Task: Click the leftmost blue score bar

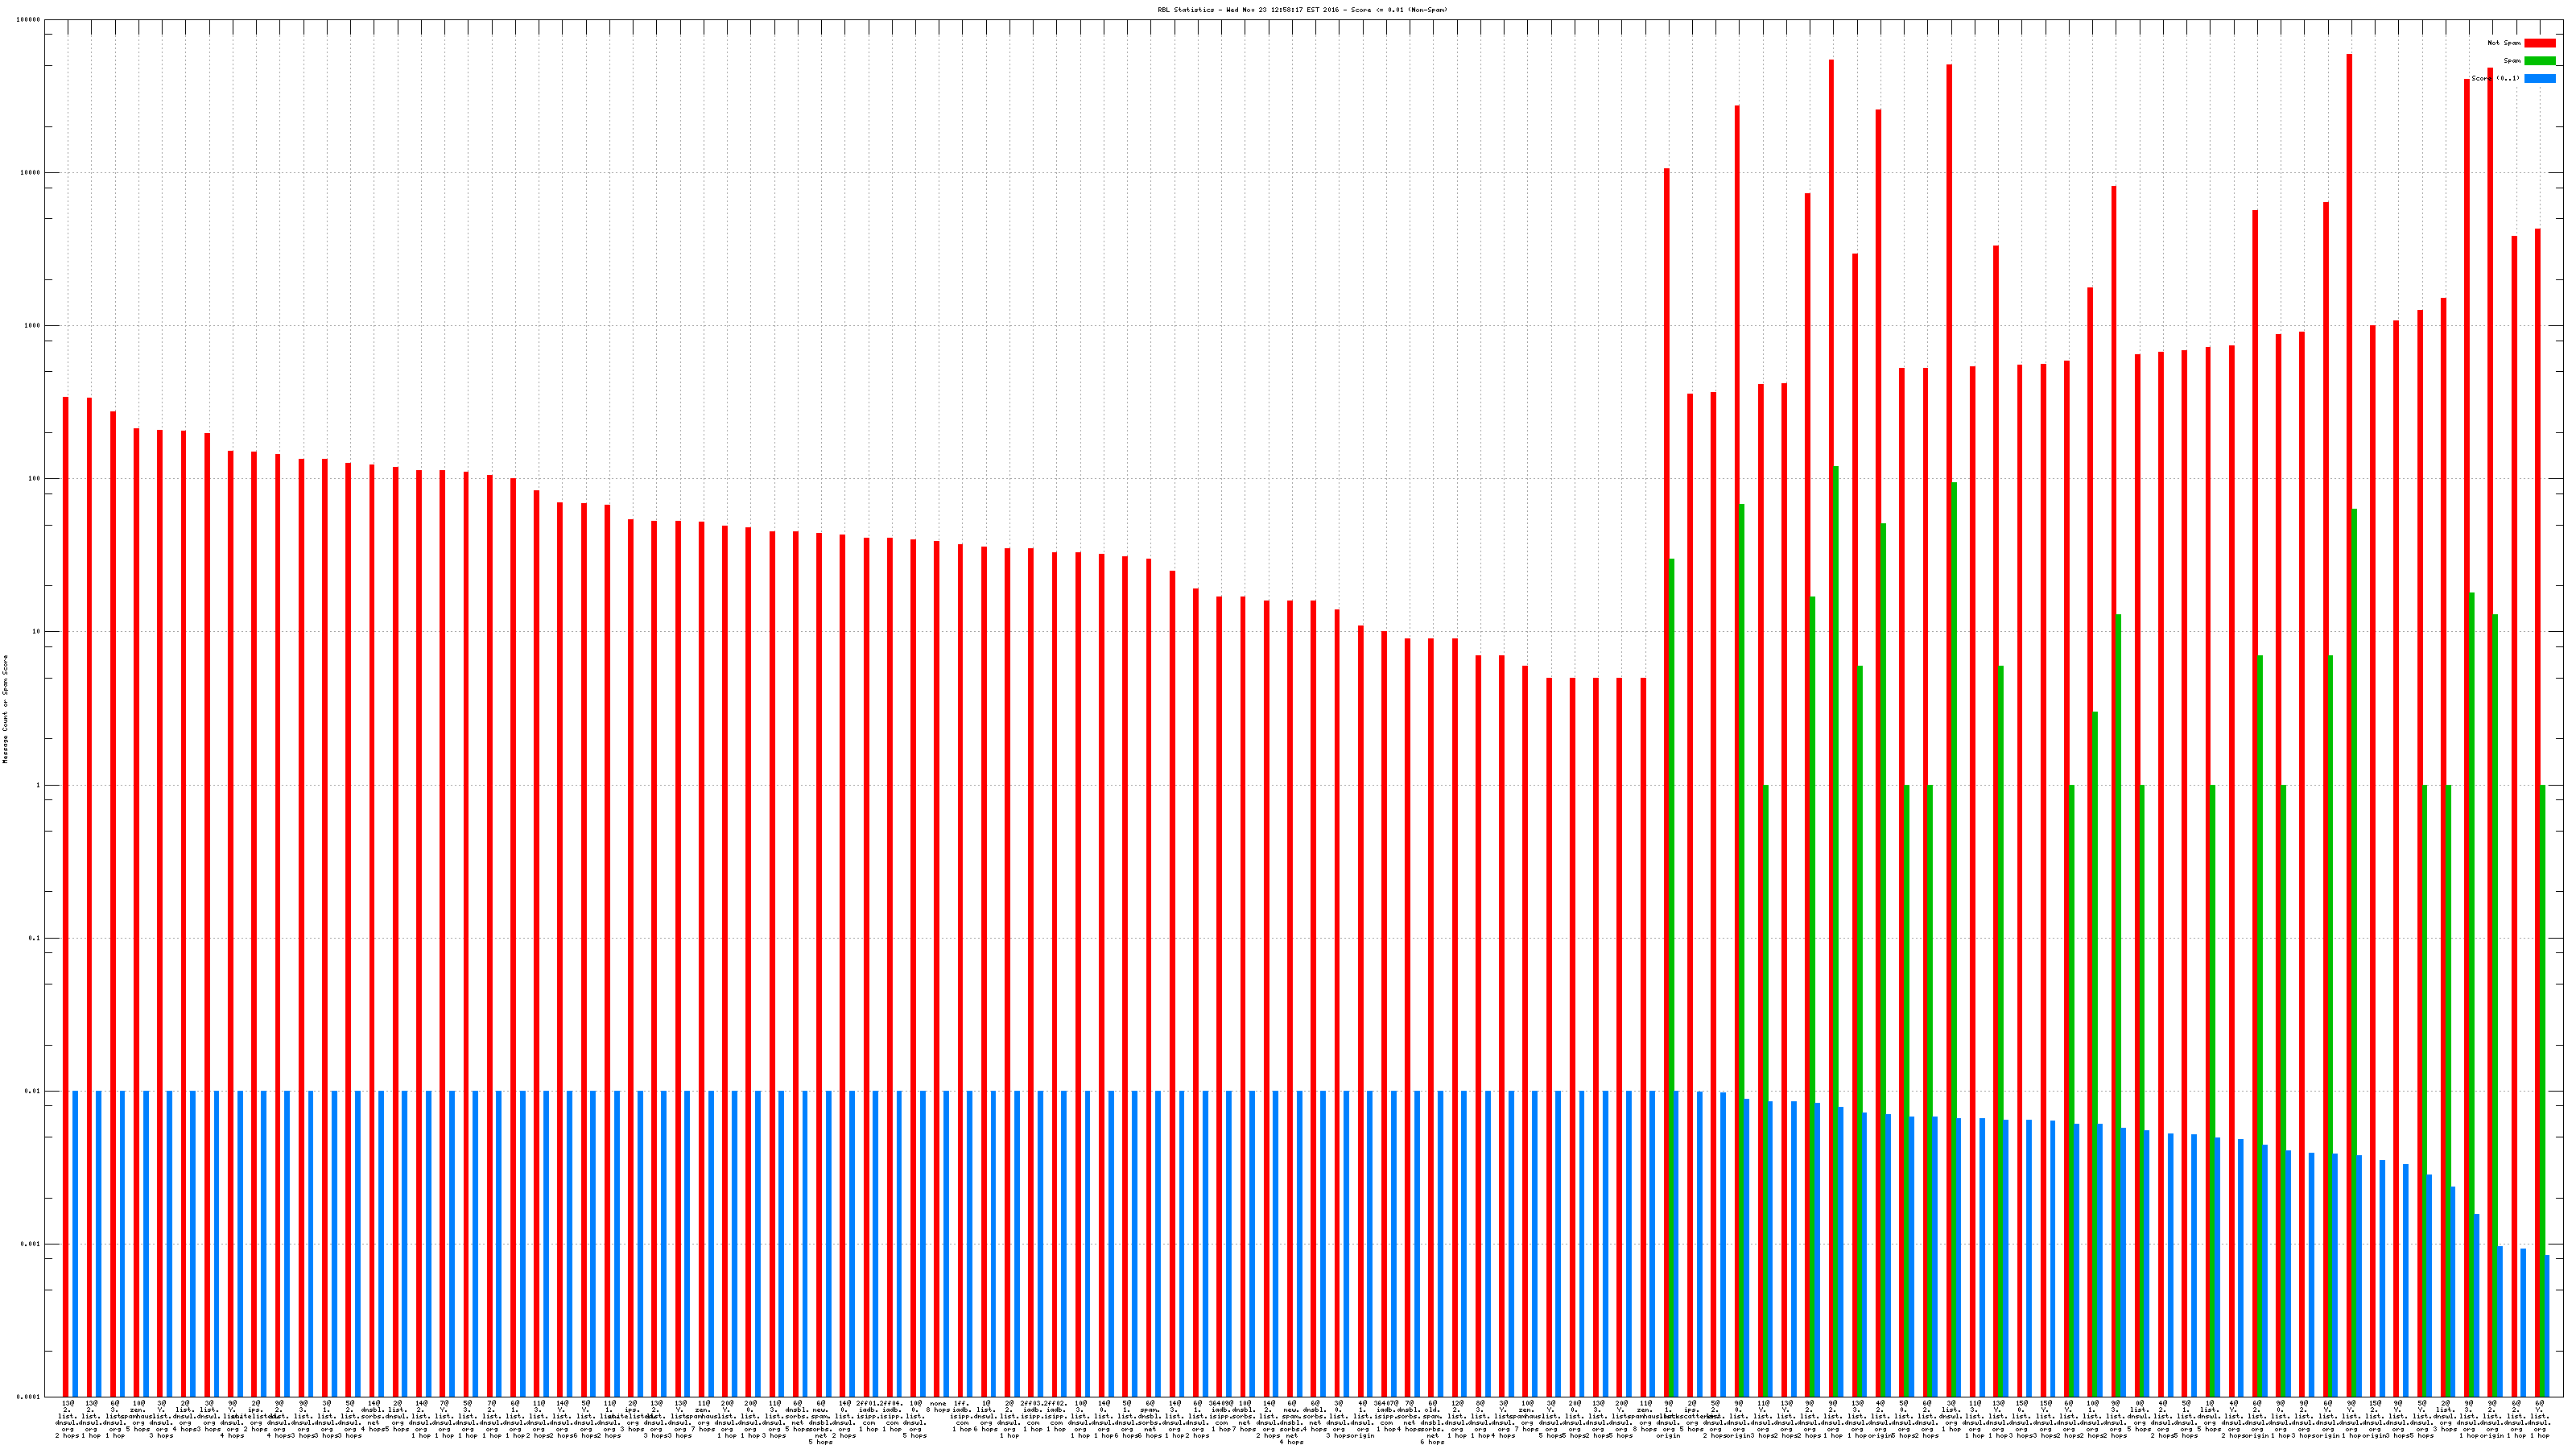Action: click(75, 1240)
